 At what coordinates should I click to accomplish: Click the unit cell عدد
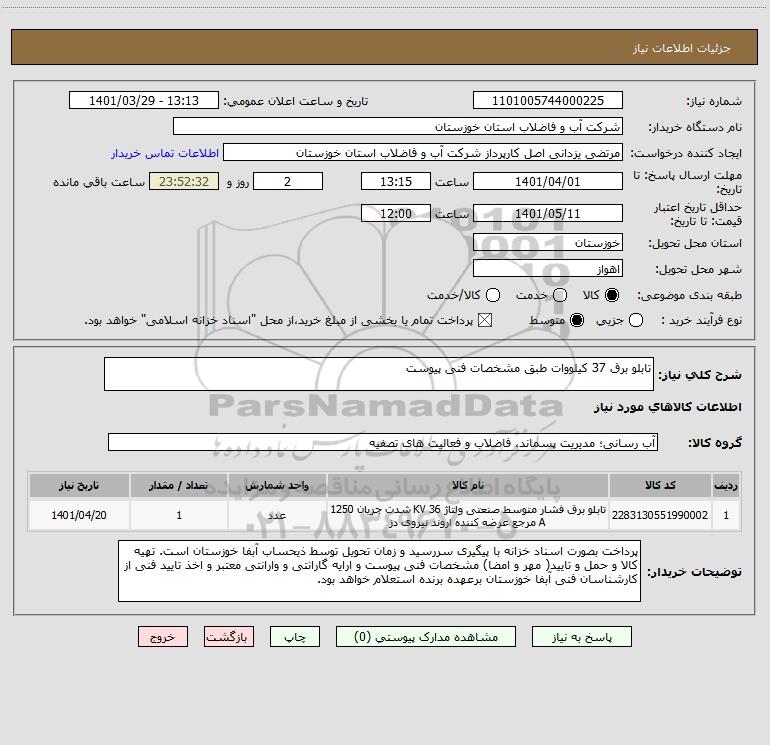coord(277,515)
